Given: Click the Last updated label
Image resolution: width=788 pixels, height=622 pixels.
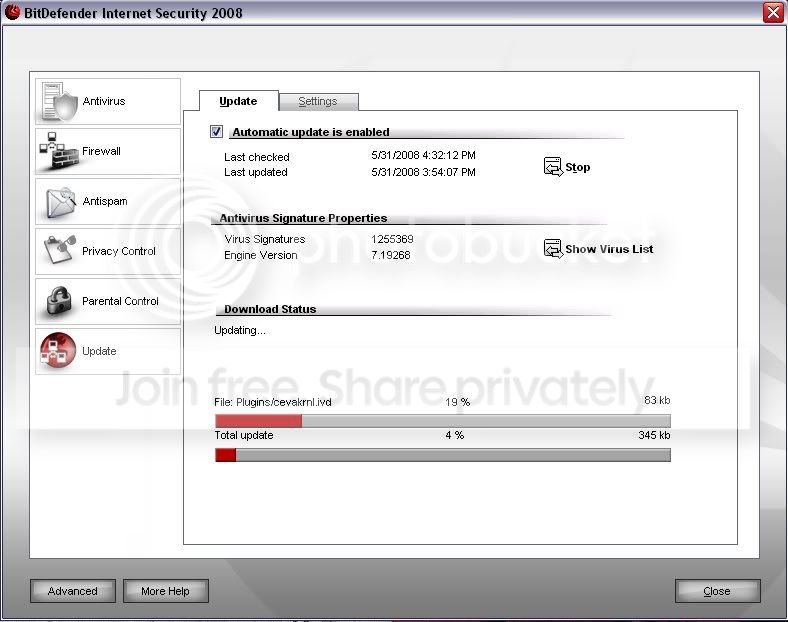Looking at the screenshot, I should click(x=256, y=172).
